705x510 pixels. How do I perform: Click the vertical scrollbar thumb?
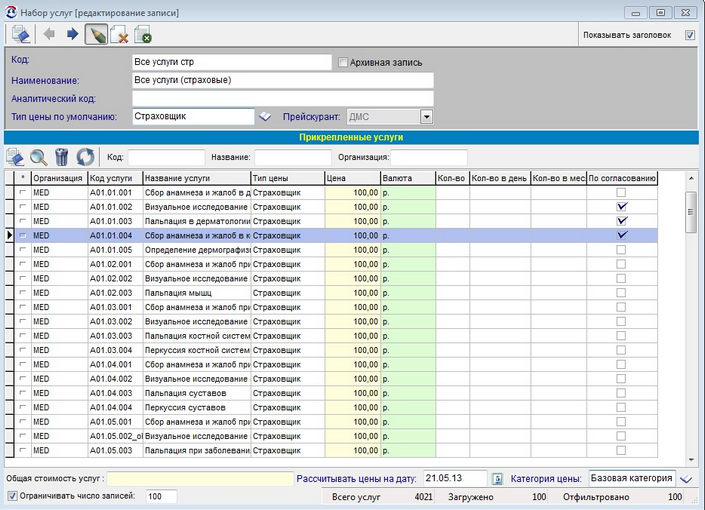[x=691, y=212]
